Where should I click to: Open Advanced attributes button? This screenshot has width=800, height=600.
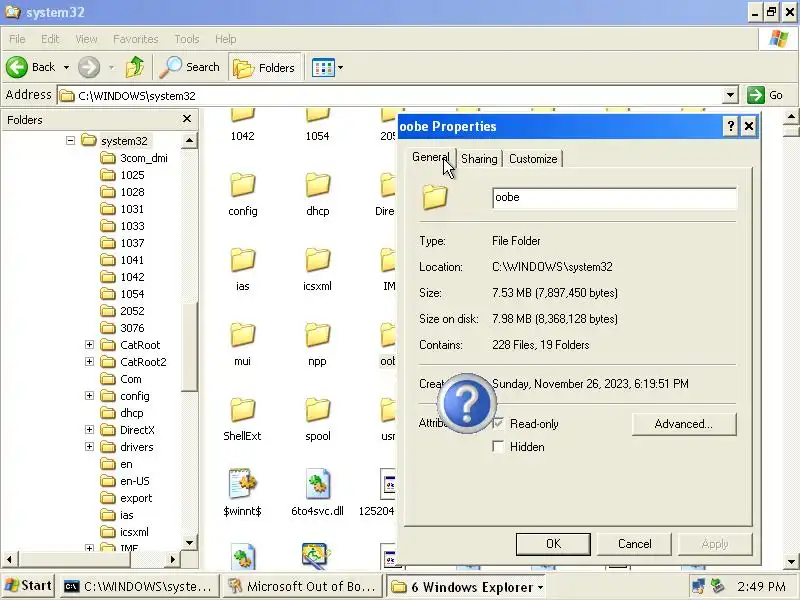point(684,424)
